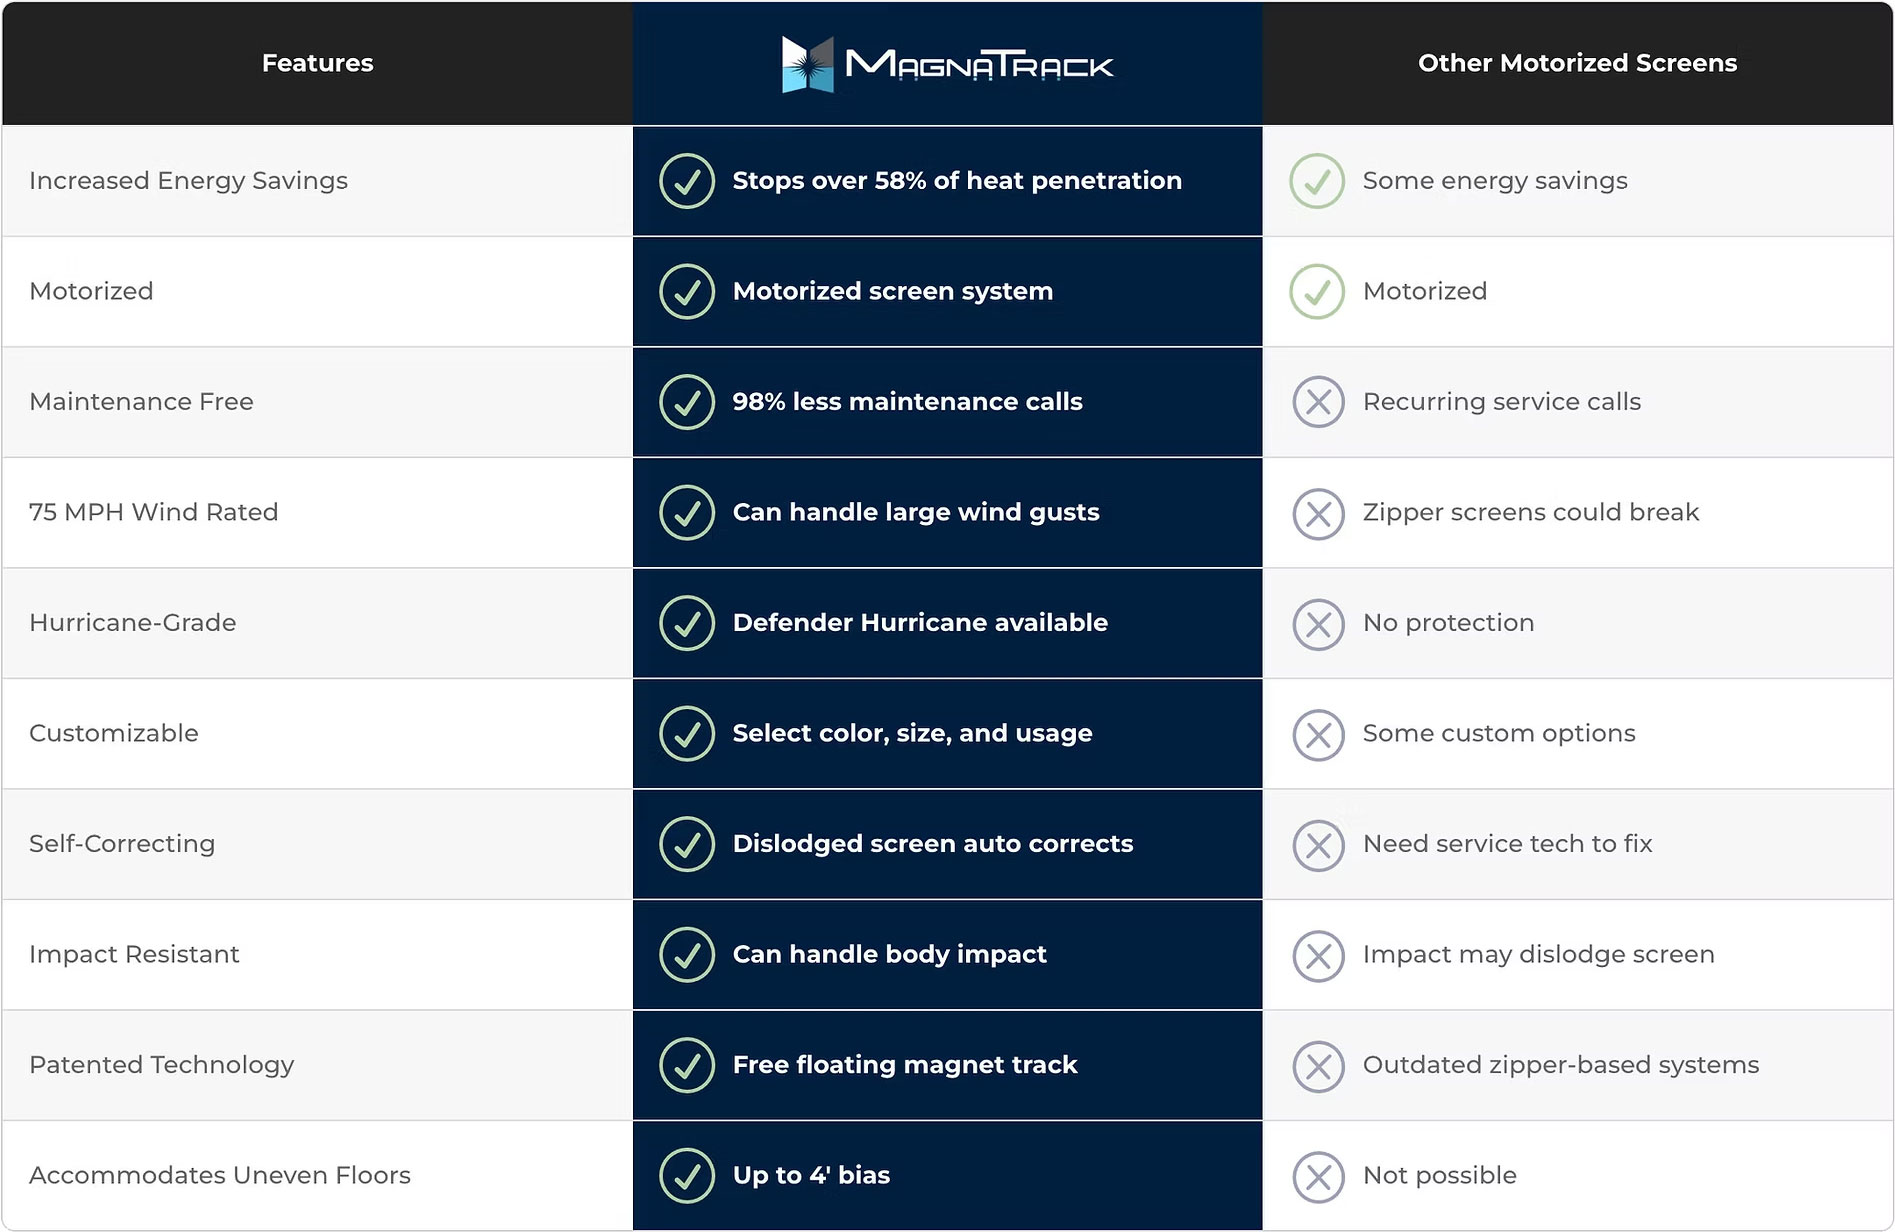1895x1232 pixels.
Task: Click the Motorized feature label in Features column
Action: [x=91, y=291]
